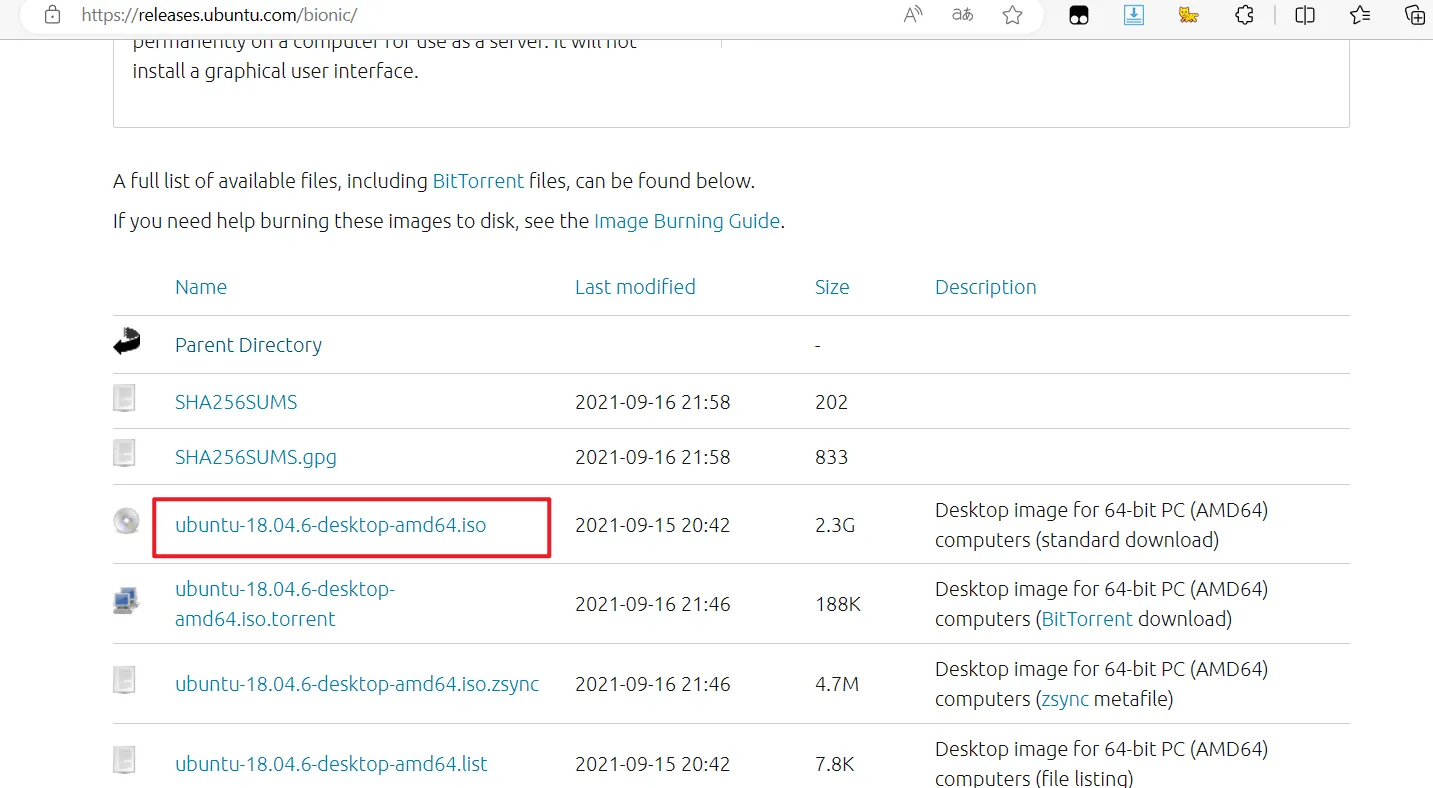The width and height of the screenshot is (1433, 788).
Task: Click the file icon beside SHA256SUMS.gpg
Action: tap(124, 453)
